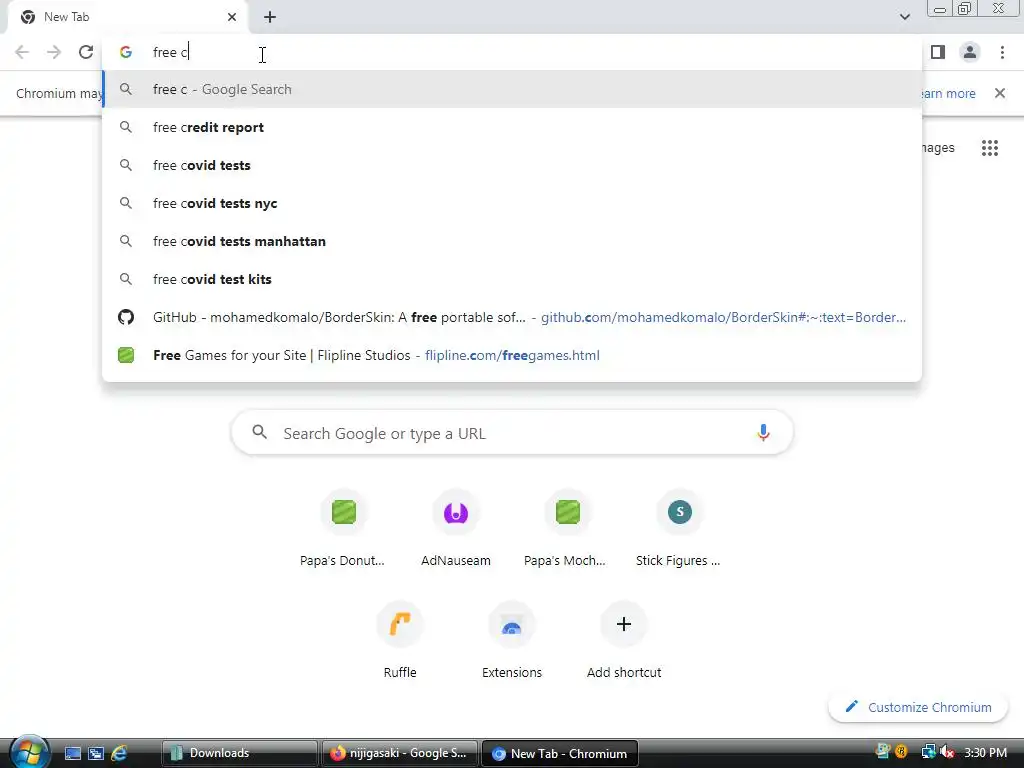
Task: Click the Images link at top right
Action: 938,148
